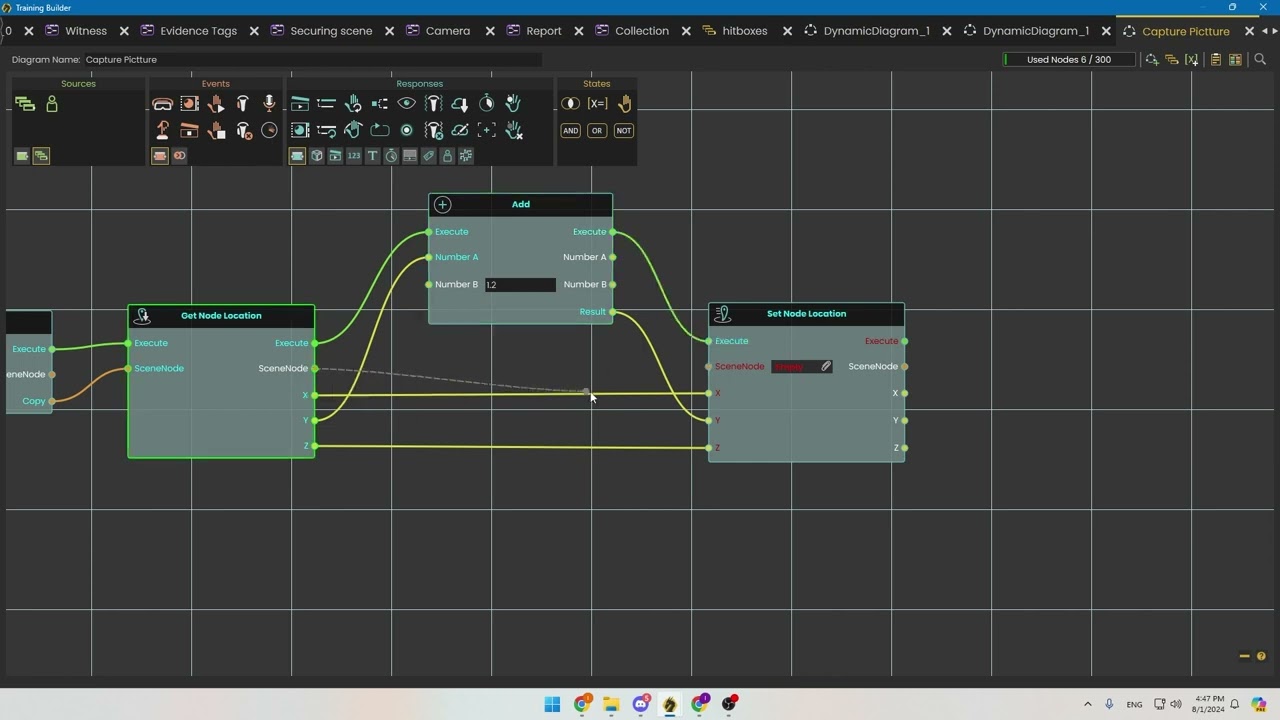
Task: Insert the NOT logic state
Action: pyautogui.click(x=623, y=131)
